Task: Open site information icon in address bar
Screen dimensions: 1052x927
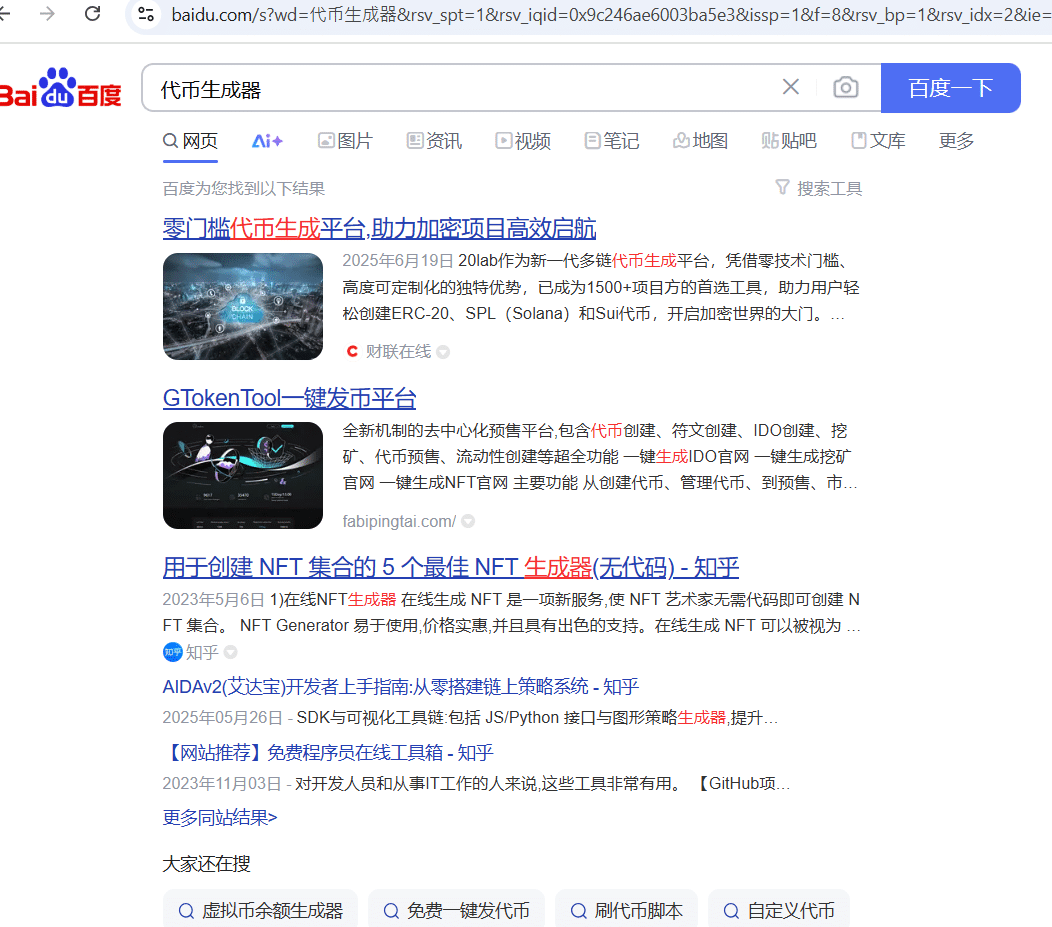Action: click(x=146, y=14)
